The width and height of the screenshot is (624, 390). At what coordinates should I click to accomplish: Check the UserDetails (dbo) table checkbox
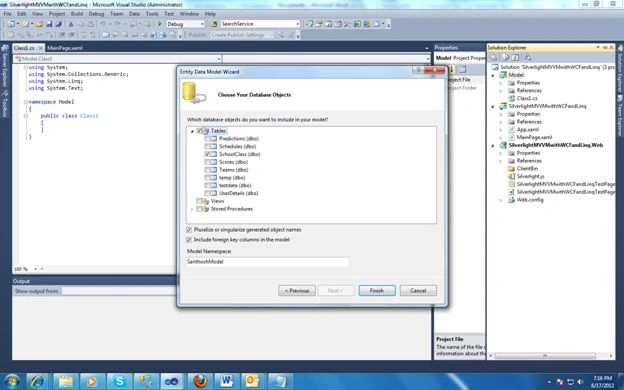(x=207, y=193)
